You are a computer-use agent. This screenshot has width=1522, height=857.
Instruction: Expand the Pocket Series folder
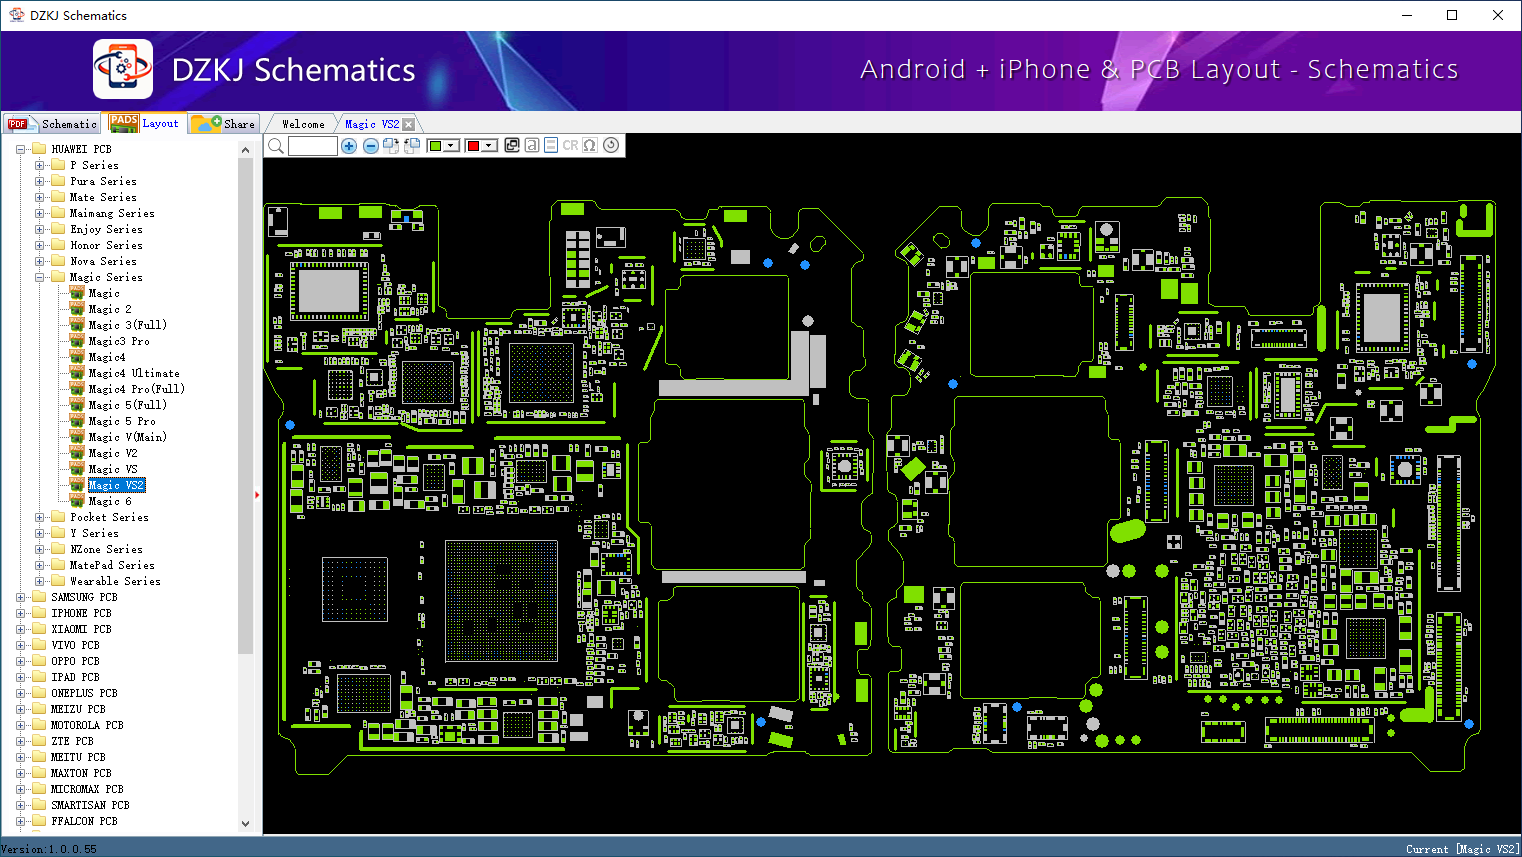39,517
